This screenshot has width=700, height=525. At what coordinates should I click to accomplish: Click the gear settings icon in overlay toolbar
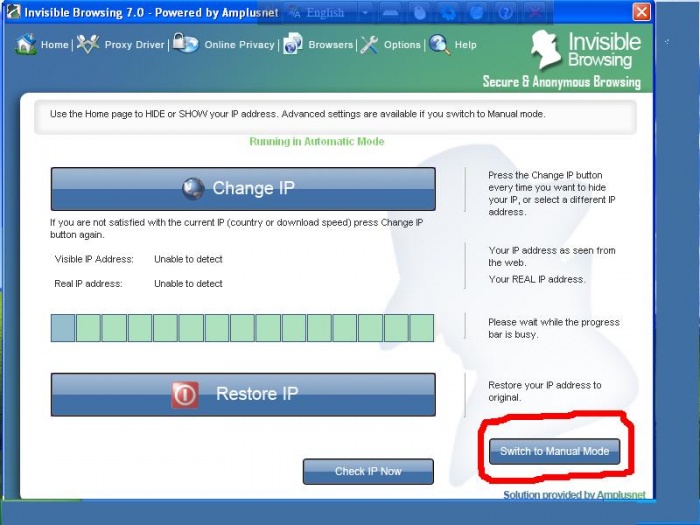448,13
